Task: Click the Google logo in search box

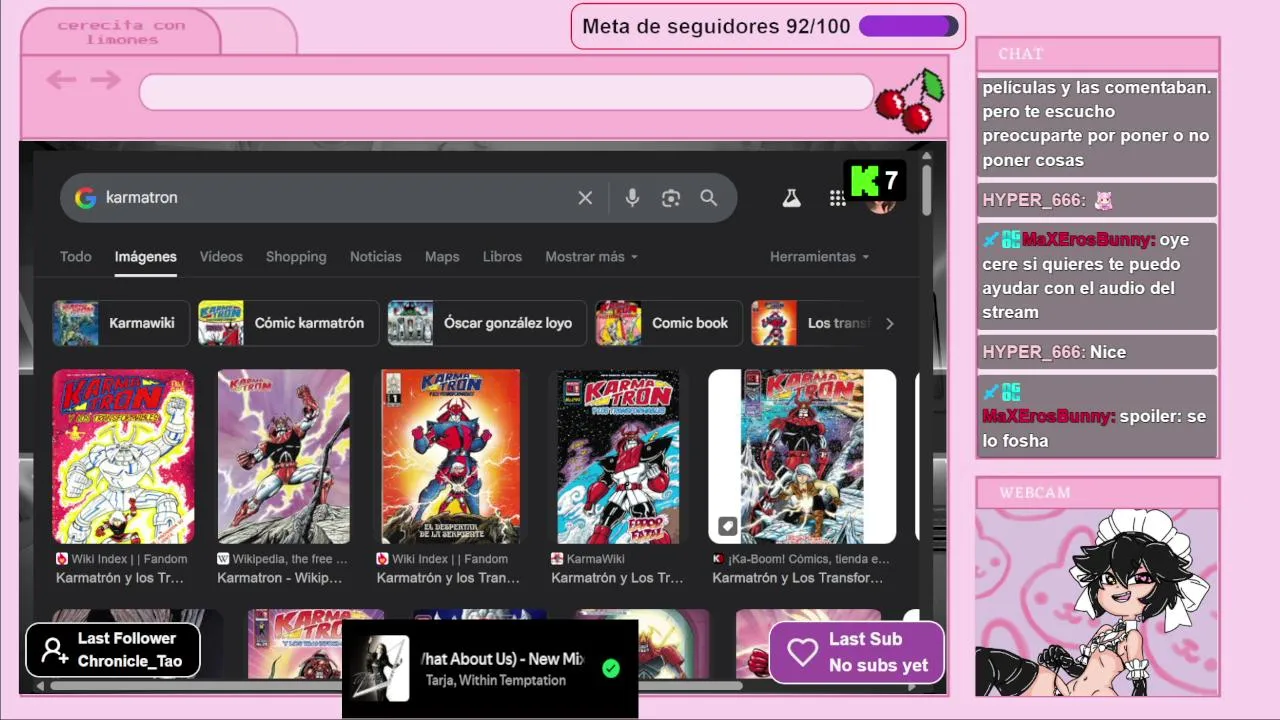Action: point(86,198)
